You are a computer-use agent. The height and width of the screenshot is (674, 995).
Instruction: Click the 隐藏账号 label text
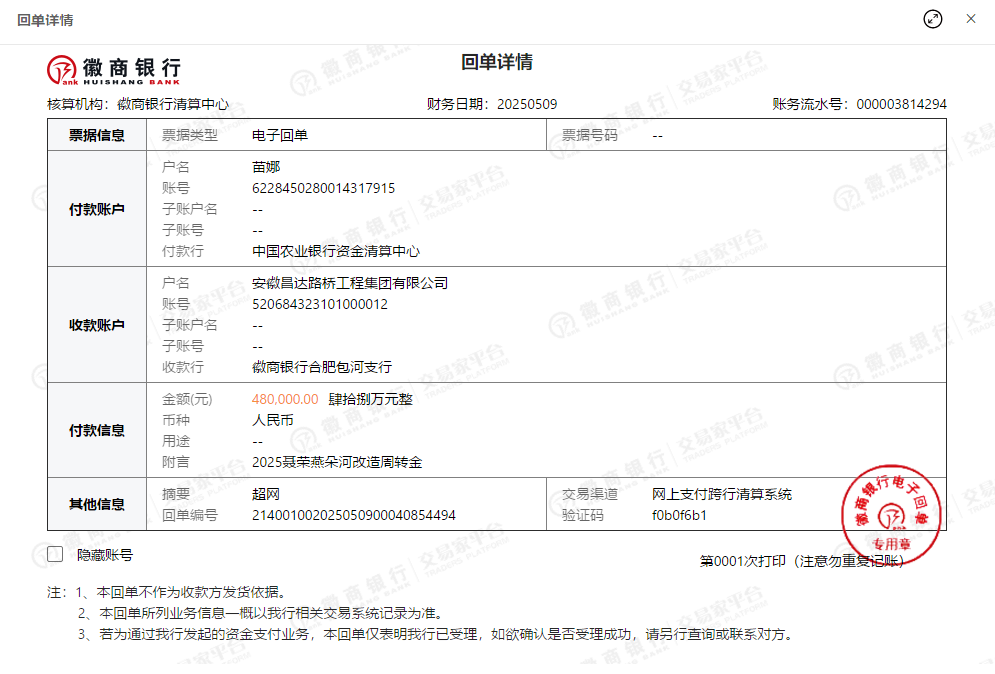pos(105,555)
